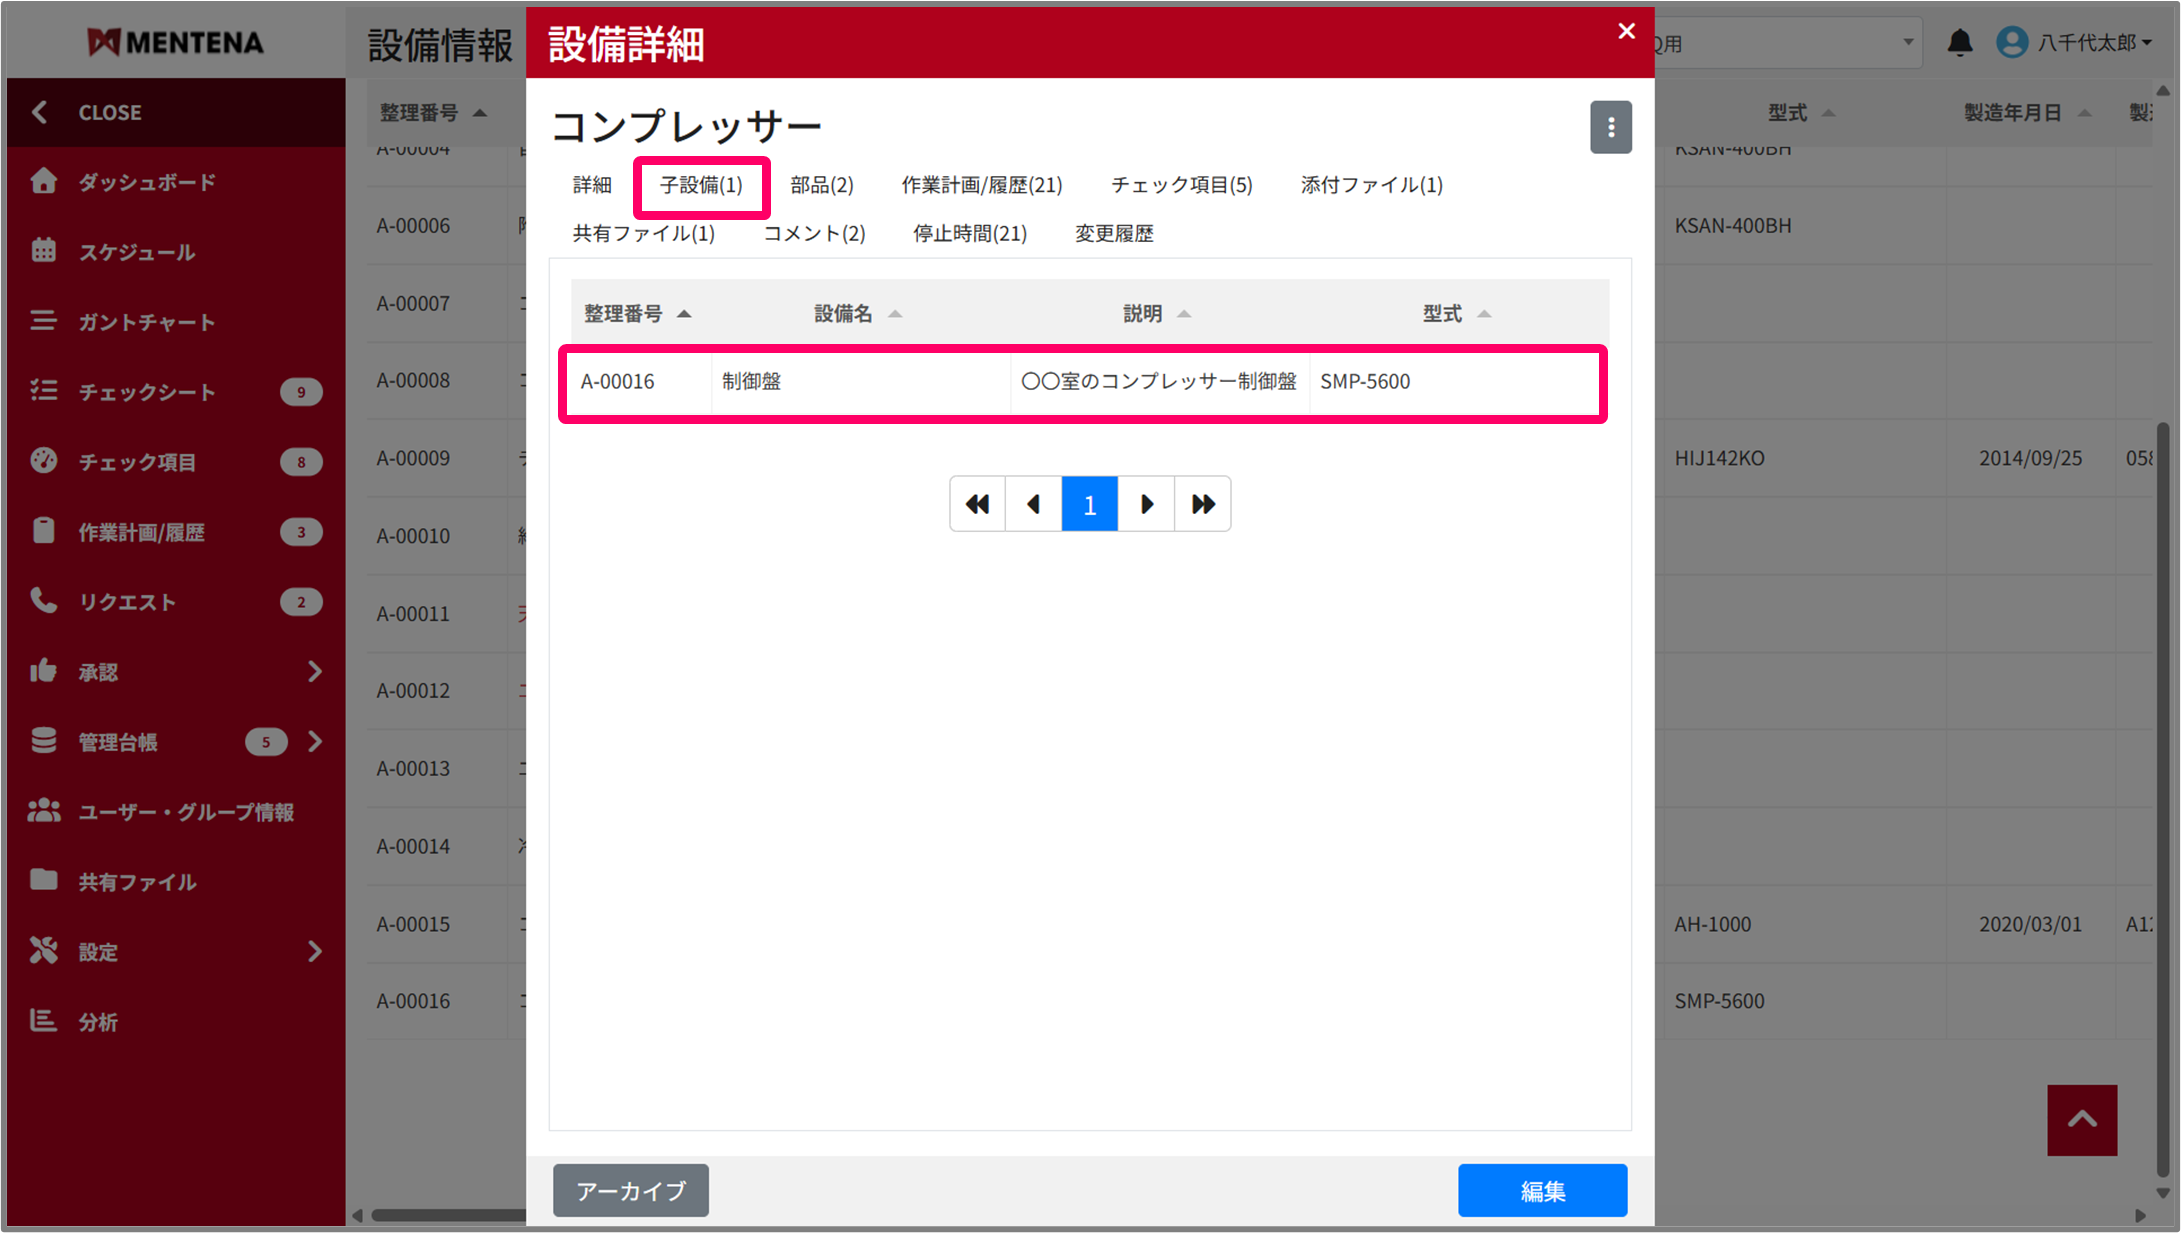Open the Check sheet page
The height and width of the screenshot is (1233, 2181).
[146, 392]
